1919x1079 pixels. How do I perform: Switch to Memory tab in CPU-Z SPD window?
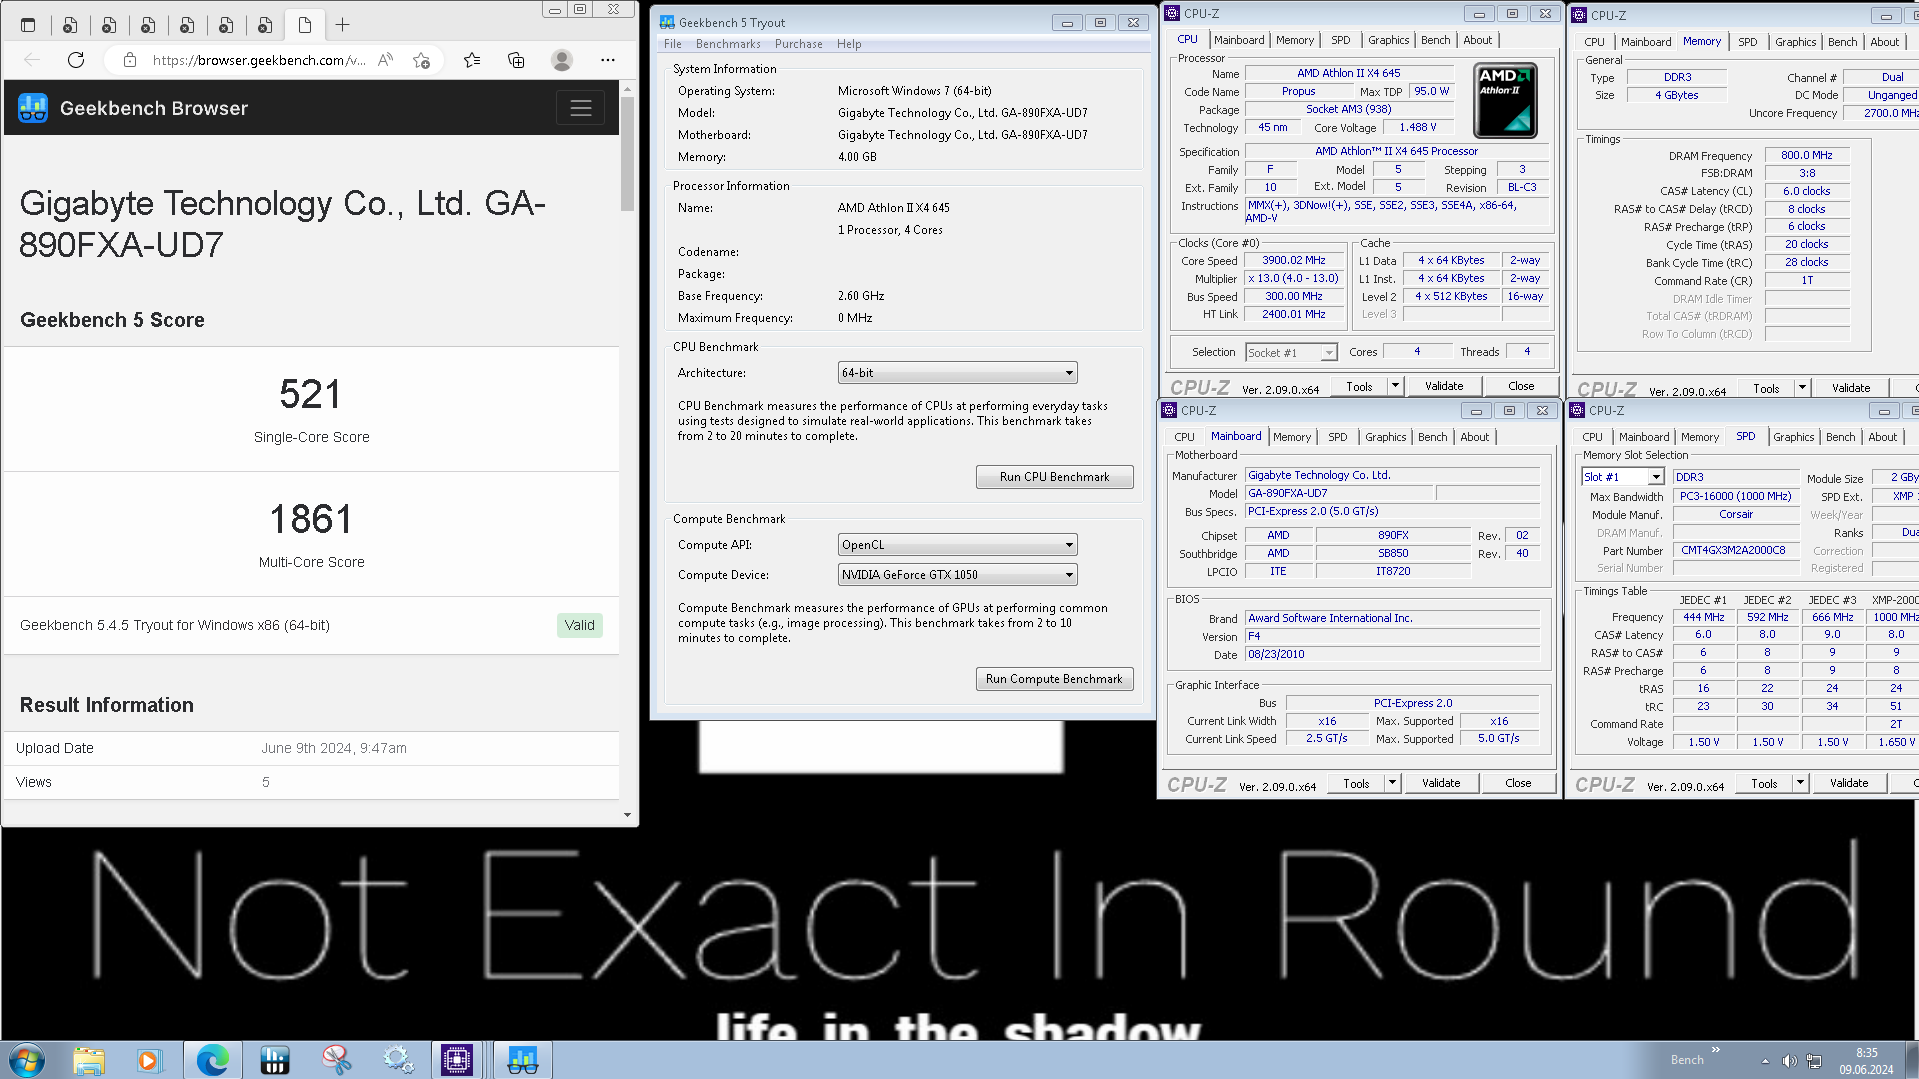click(x=1699, y=437)
